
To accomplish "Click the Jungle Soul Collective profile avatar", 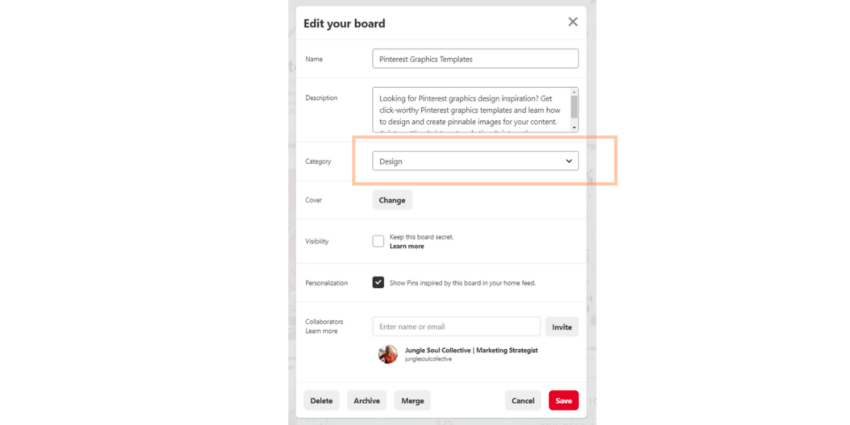I will (x=387, y=354).
